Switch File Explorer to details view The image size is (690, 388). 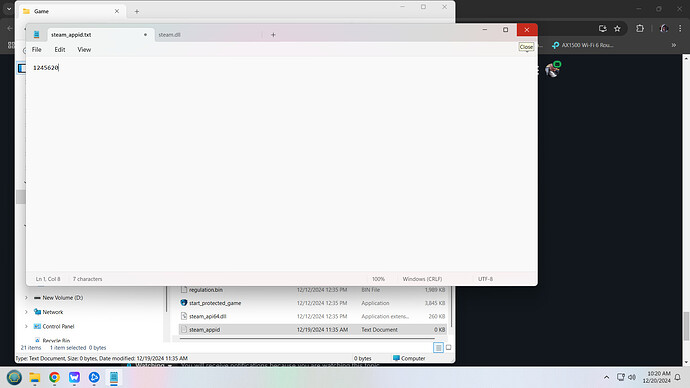pos(438,348)
